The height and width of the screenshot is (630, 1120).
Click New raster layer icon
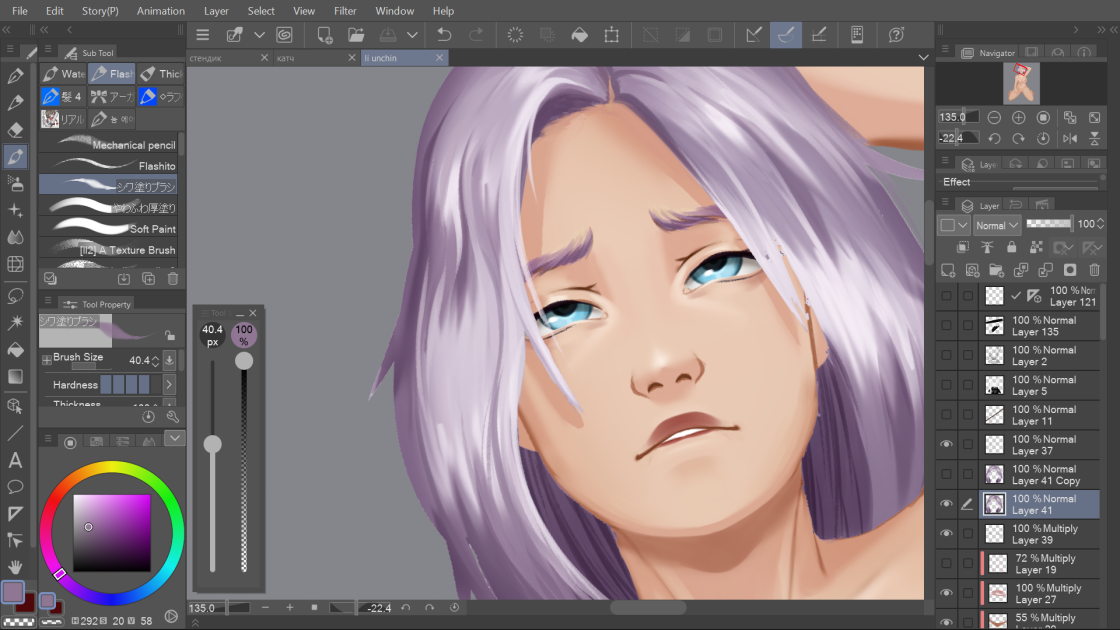[x=948, y=270]
